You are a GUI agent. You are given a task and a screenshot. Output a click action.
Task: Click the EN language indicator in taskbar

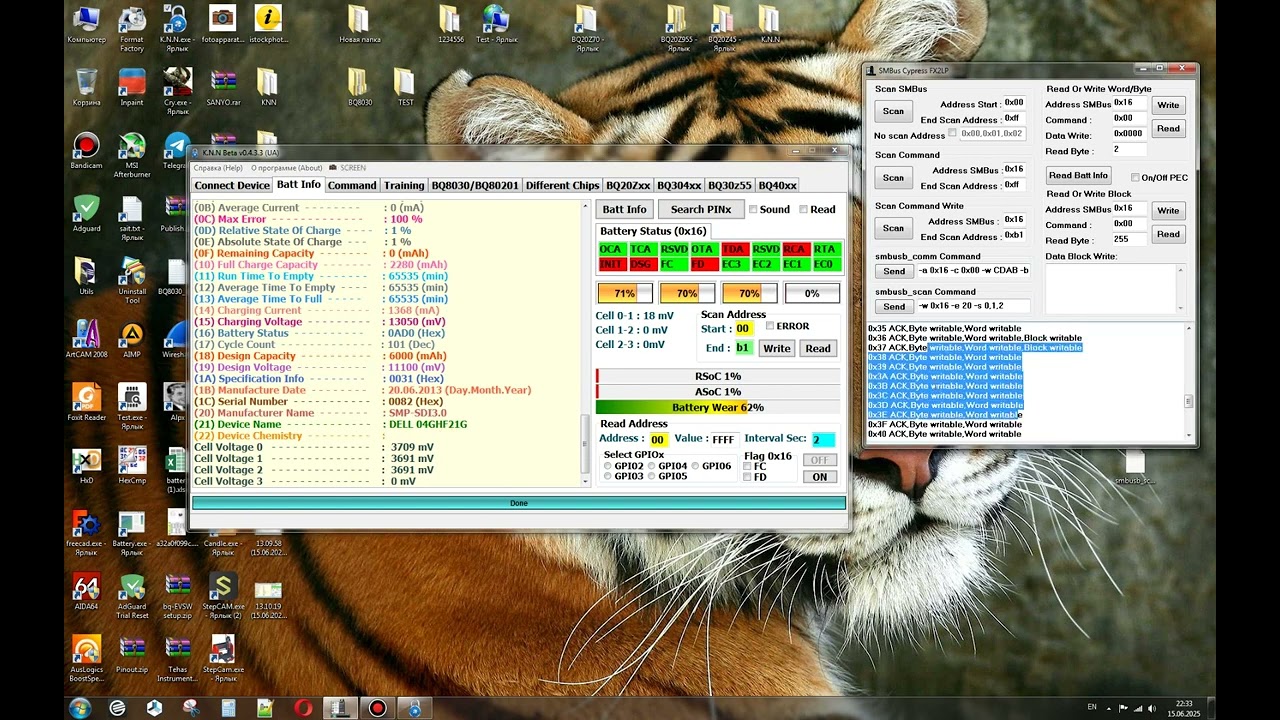(x=1092, y=707)
